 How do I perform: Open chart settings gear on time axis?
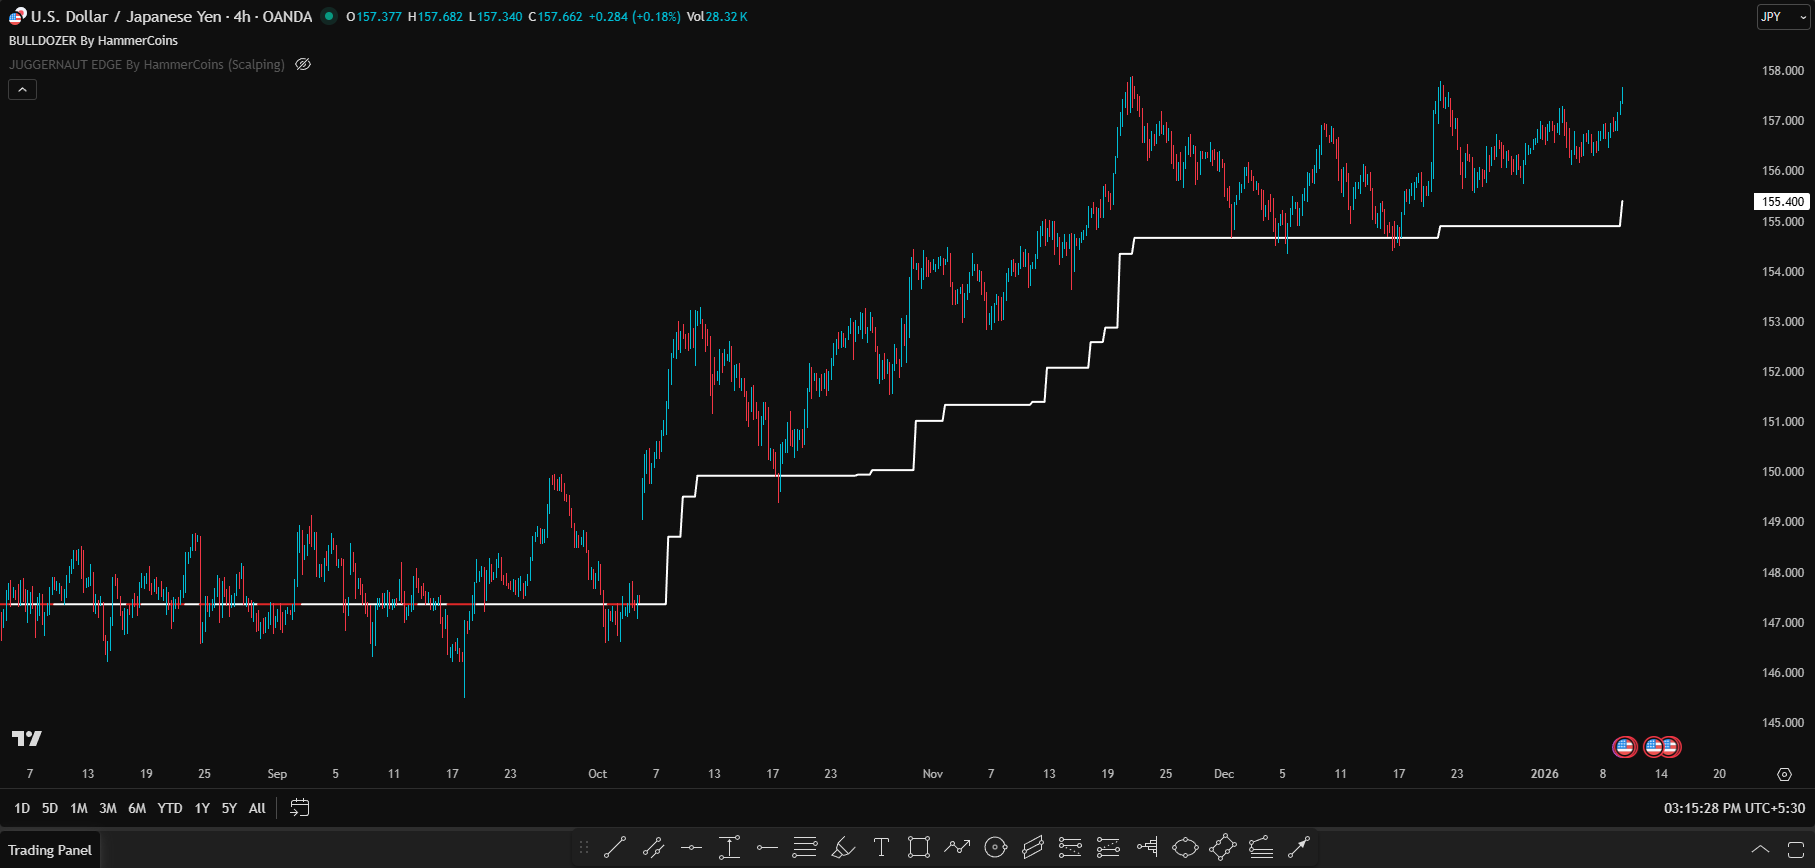click(1784, 774)
